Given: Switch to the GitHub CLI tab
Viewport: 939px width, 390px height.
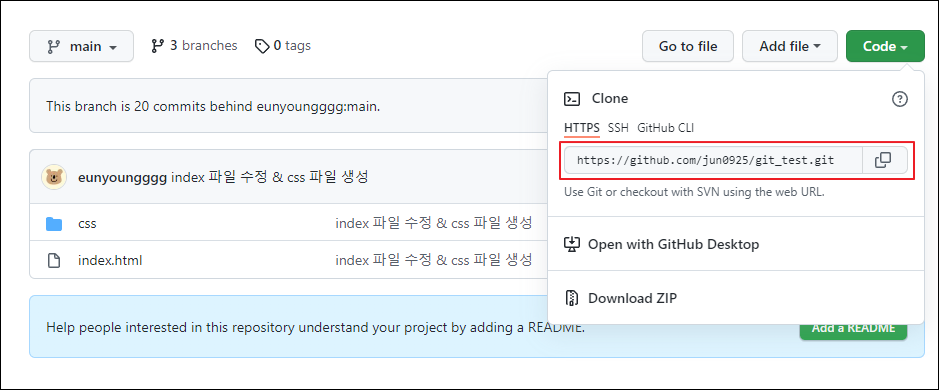Looking at the screenshot, I should [x=665, y=128].
